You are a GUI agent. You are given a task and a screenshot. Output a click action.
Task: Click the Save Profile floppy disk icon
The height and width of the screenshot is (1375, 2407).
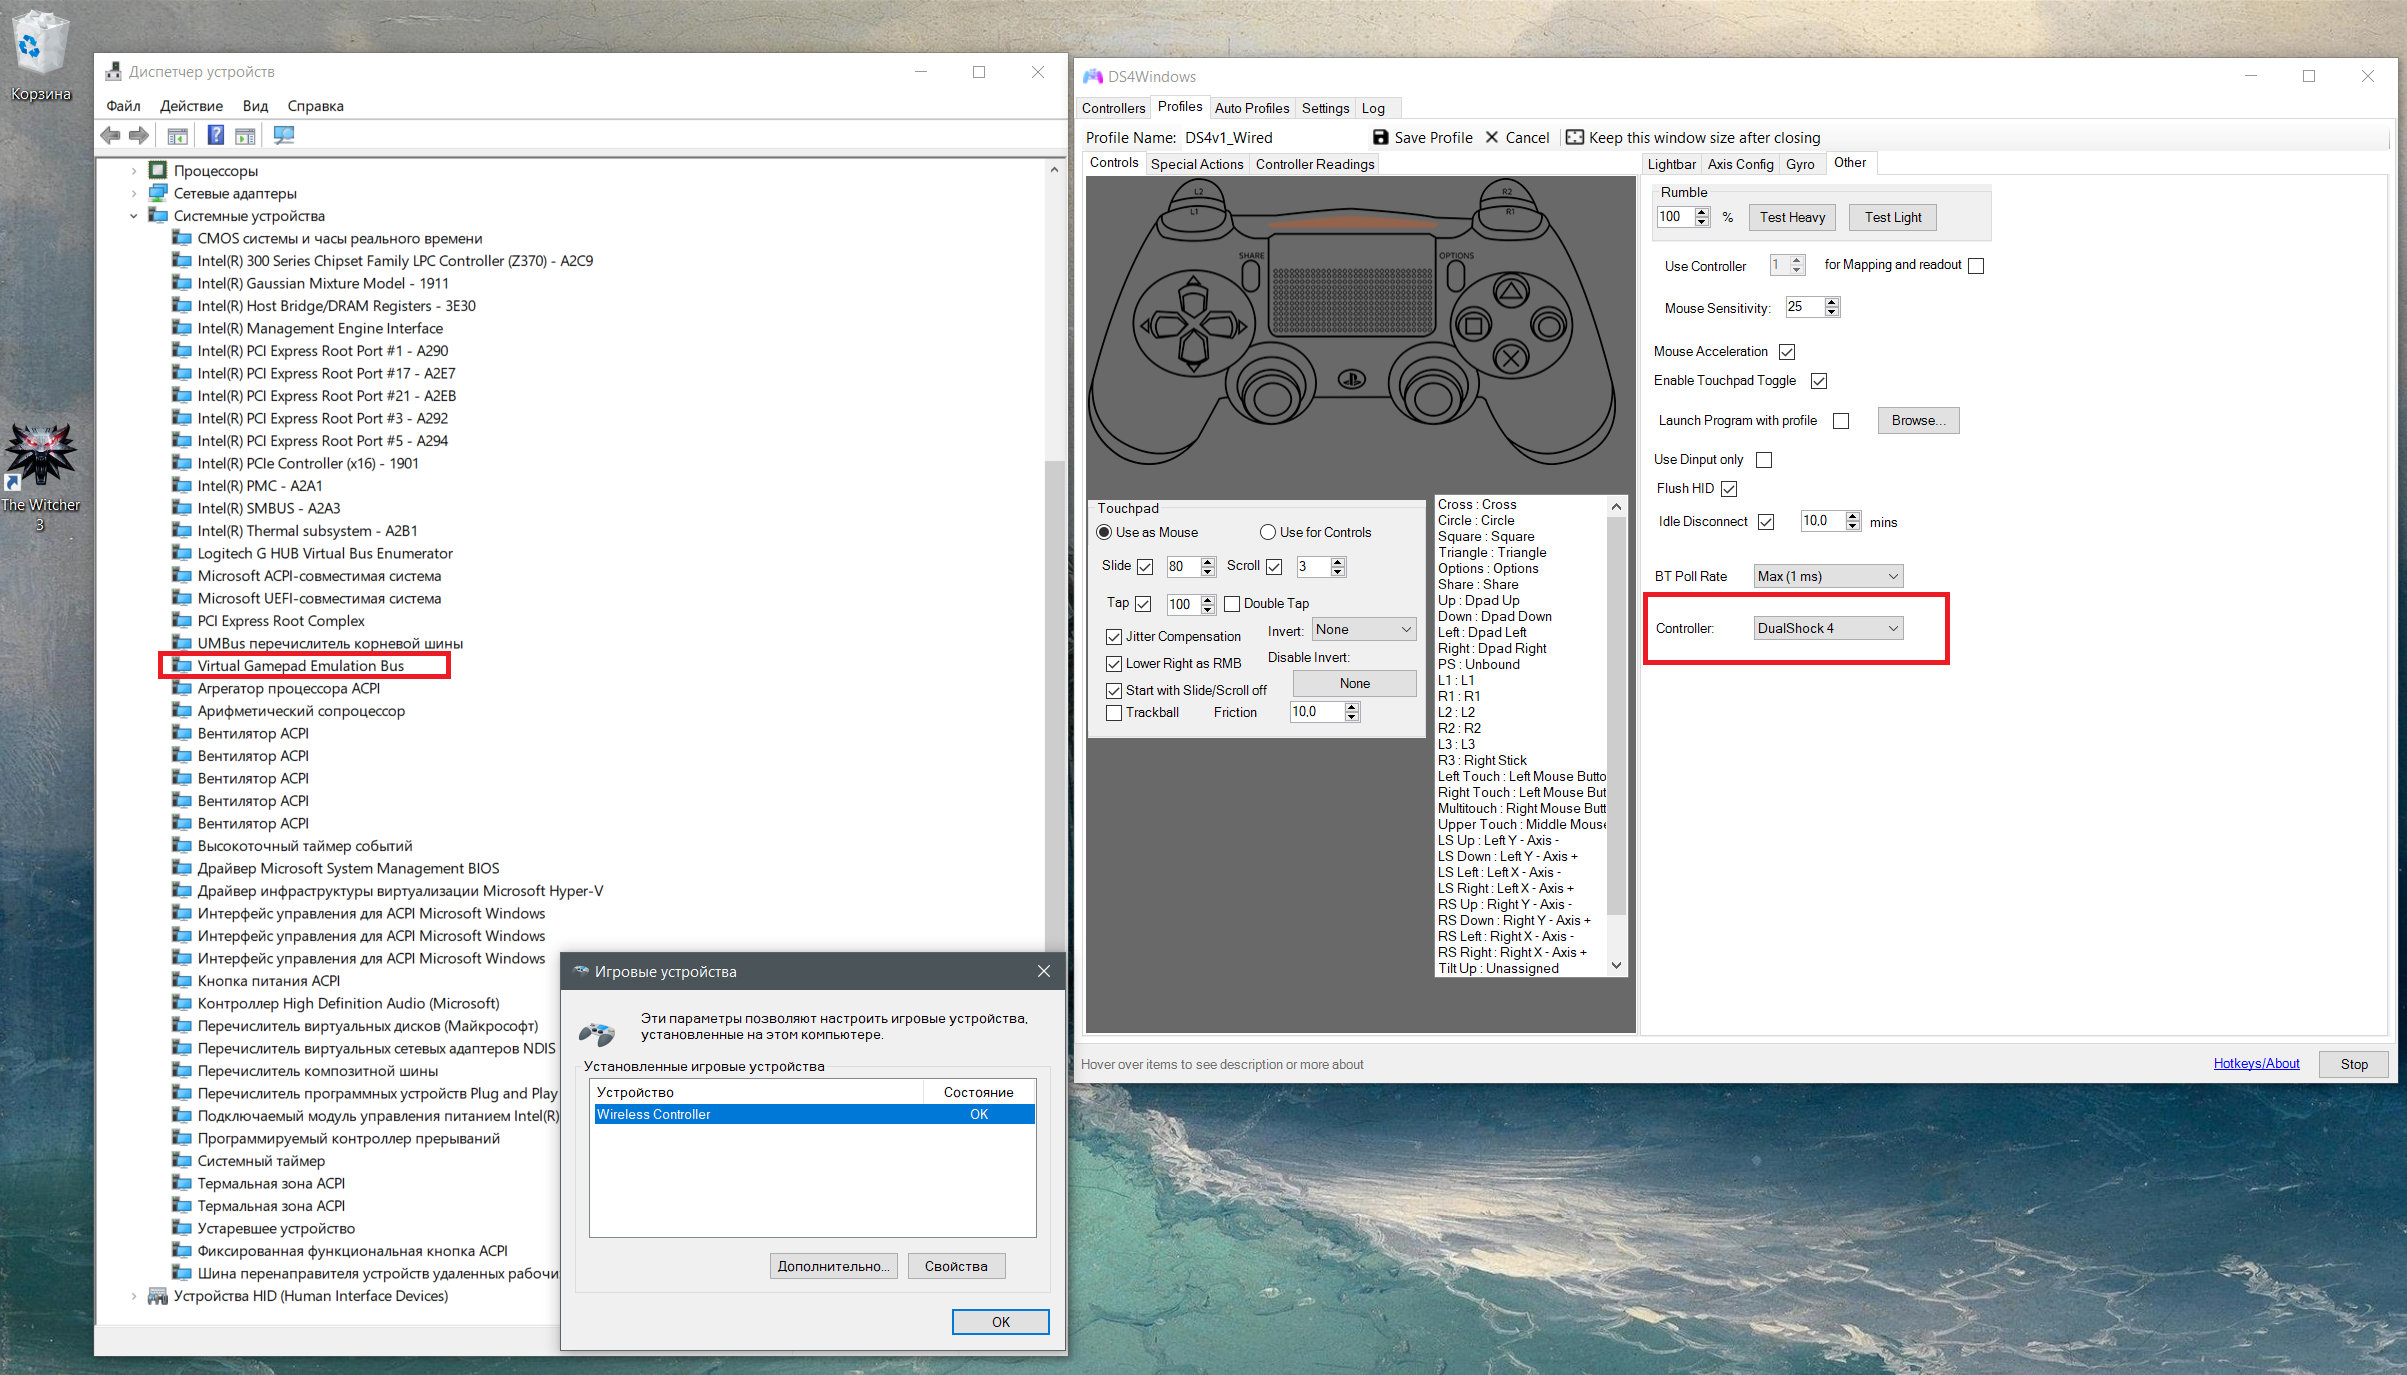coord(1380,137)
